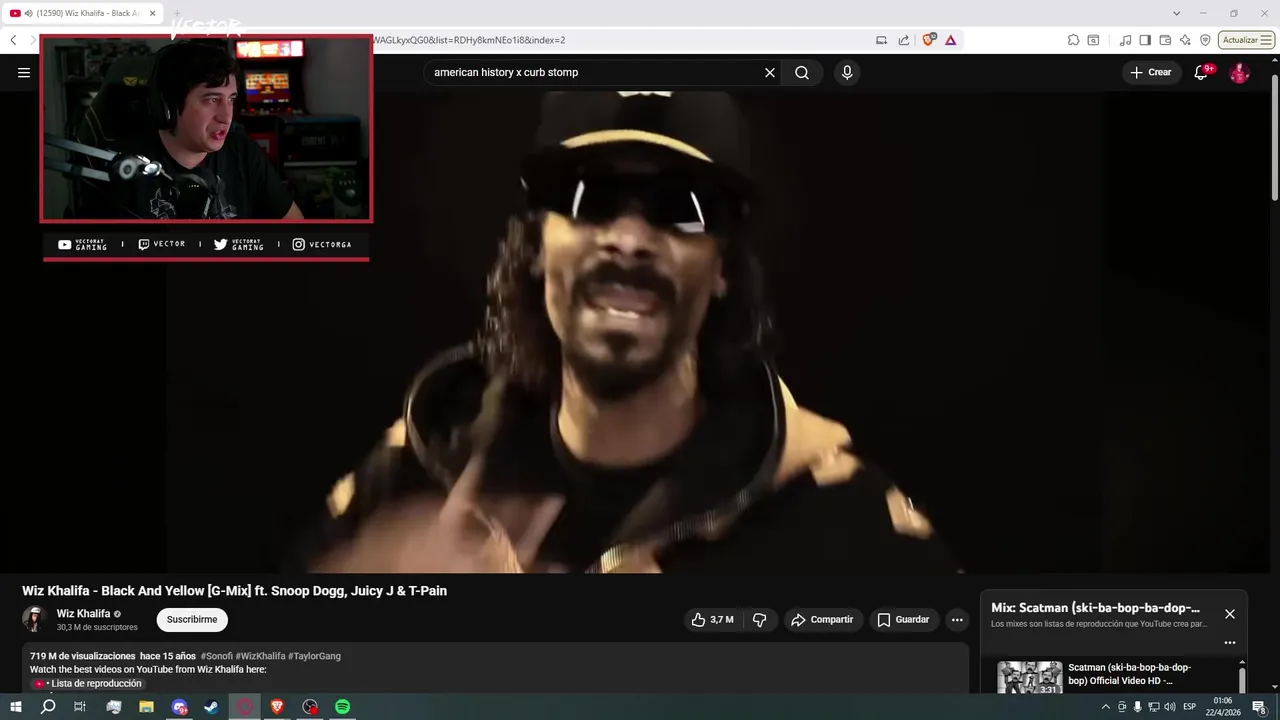Open File Explorer from taskbar
Viewport: 1280px width, 720px height.
(x=146, y=707)
